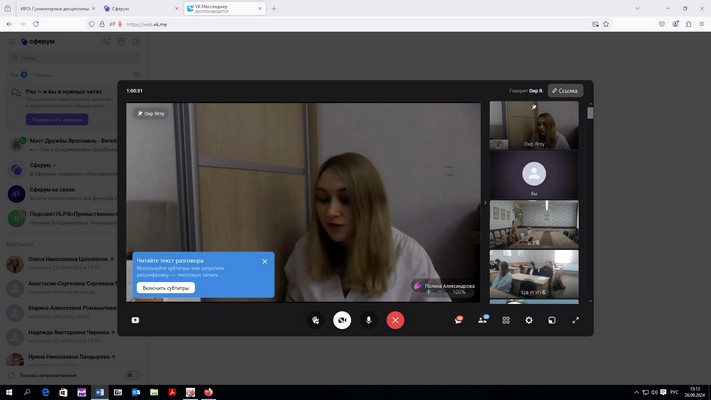Open the participants list
The height and width of the screenshot is (400, 711).
pos(482,320)
